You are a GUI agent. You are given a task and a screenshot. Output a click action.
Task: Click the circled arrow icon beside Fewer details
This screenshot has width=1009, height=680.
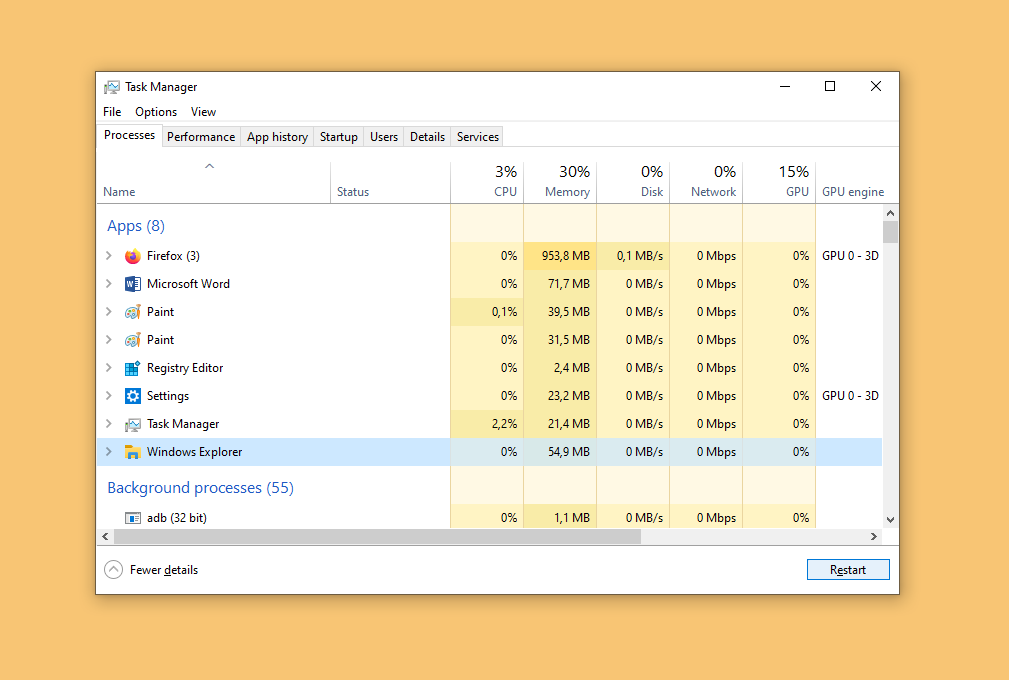(x=113, y=569)
